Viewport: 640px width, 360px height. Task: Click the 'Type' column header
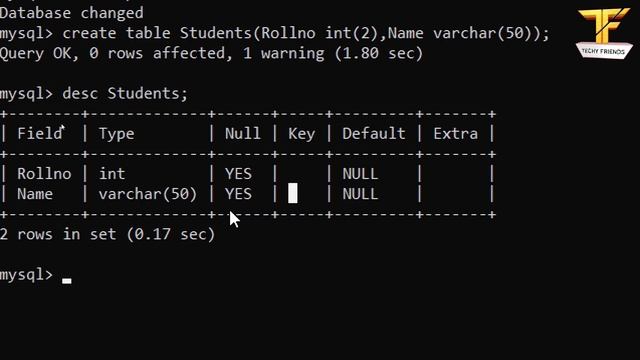point(116,134)
